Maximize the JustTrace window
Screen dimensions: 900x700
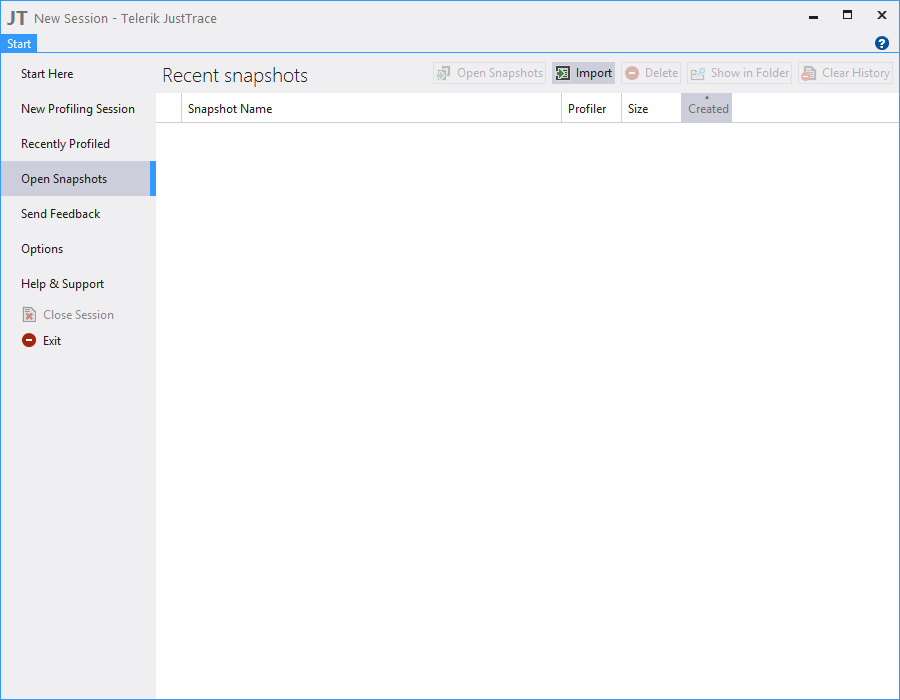pos(847,15)
